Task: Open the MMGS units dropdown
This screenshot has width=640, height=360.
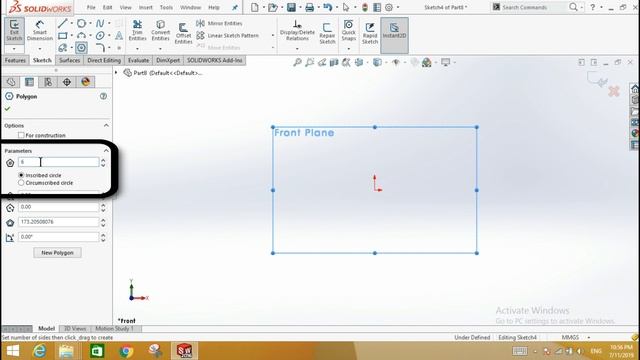Action: click(589, 338)
